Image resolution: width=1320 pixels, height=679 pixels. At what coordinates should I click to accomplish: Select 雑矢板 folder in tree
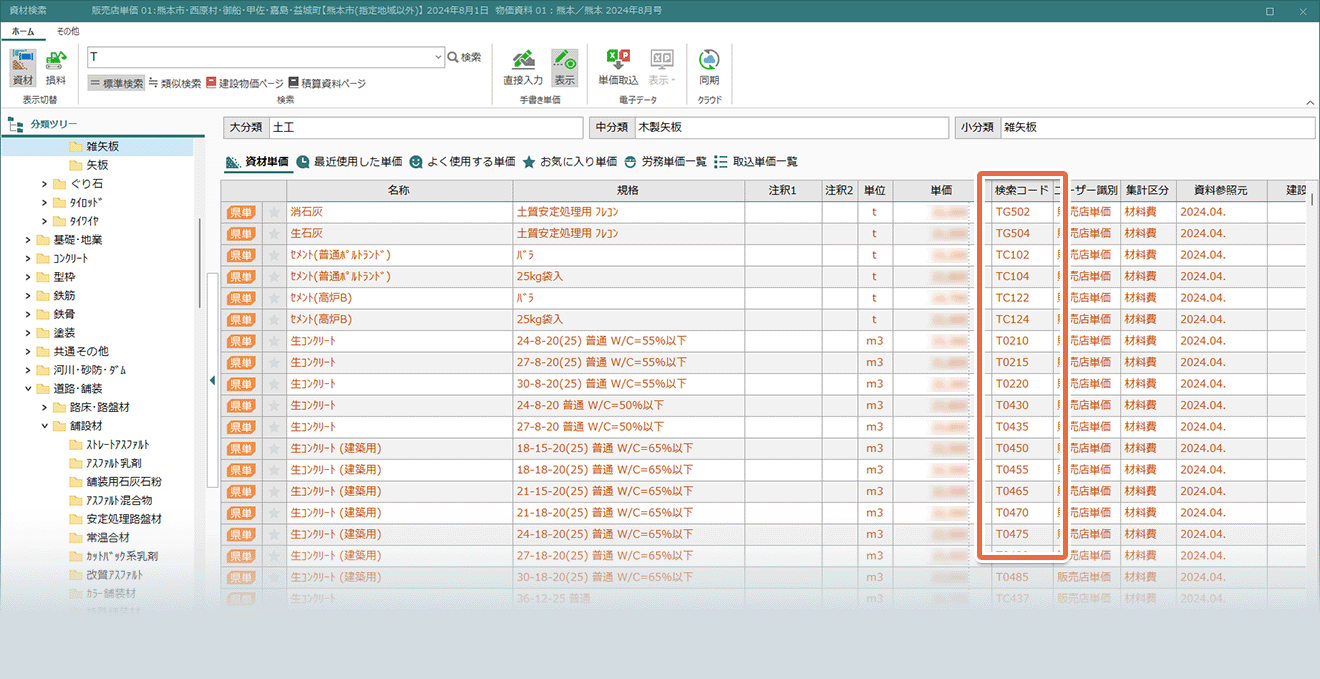pyautogui.click(x=96, y=147)
